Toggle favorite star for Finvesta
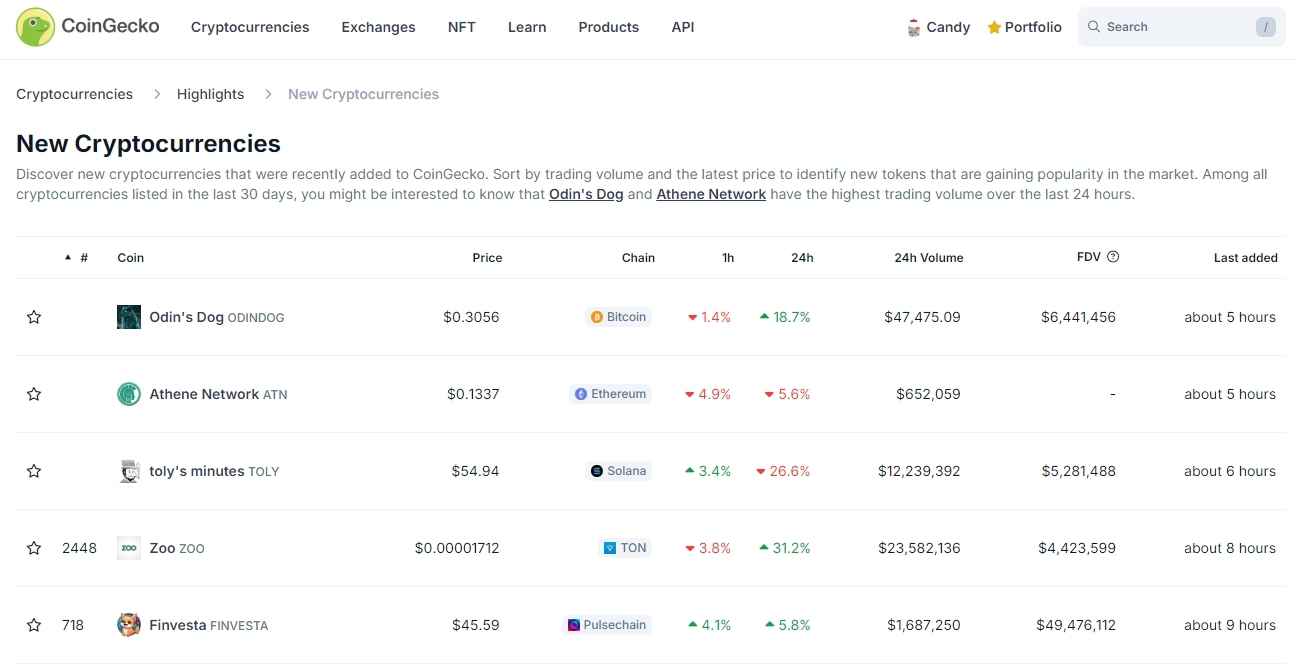The image size is (1296, 668). pyautogui.click(x=34, y=625)
